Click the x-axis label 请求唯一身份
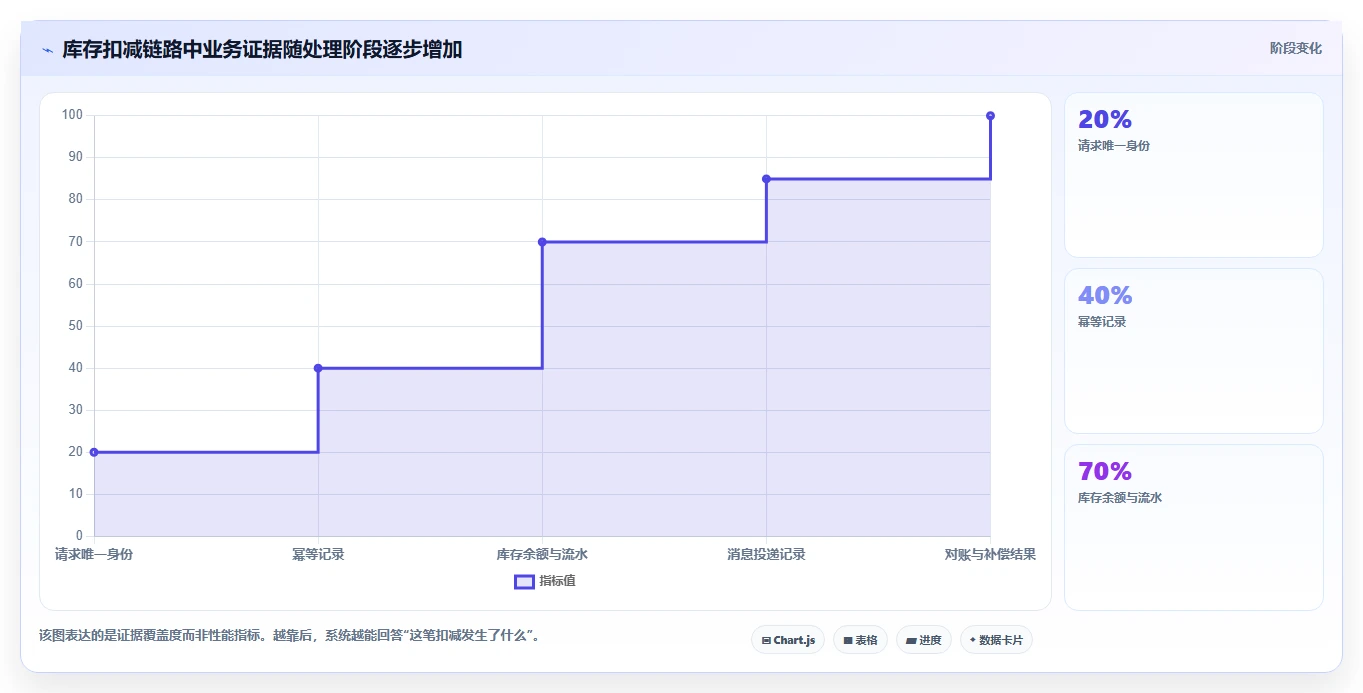 [x=94, y=554]
